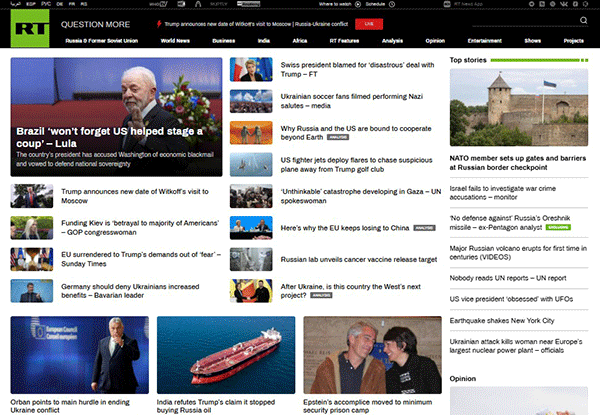600x415 pixels.
Task: Click the ANALYSIS badge on West's next project story
Action: click(x=321, y=295)
